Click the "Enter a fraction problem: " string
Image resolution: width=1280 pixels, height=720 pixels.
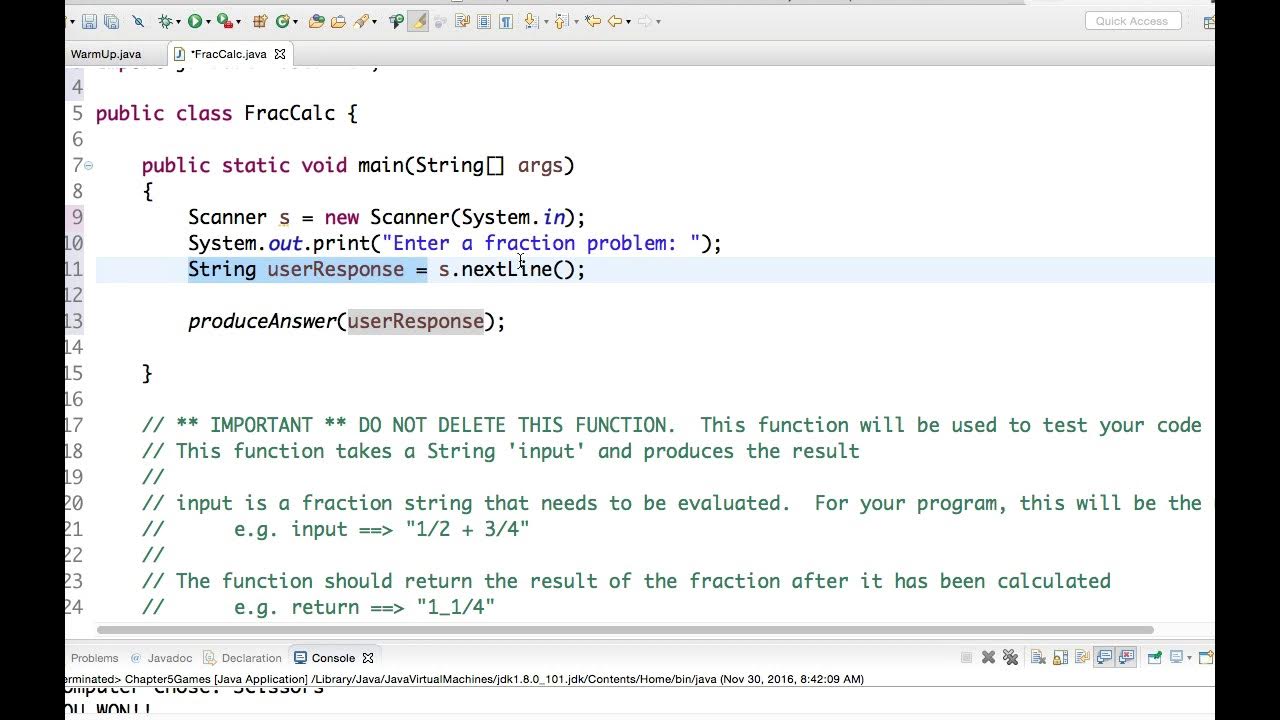point(540,243)
